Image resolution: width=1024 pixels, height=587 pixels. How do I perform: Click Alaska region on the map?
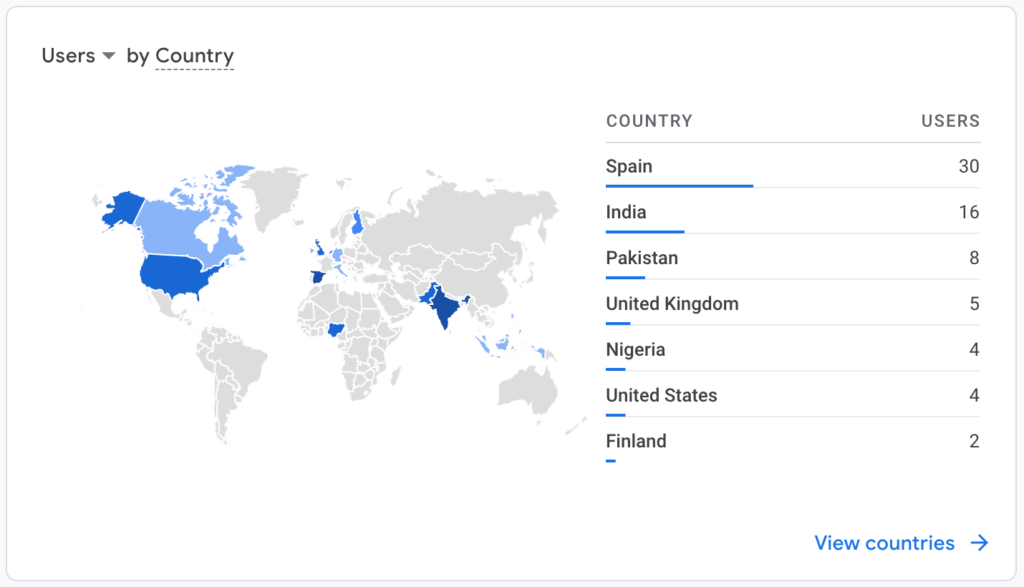[123, 209]
